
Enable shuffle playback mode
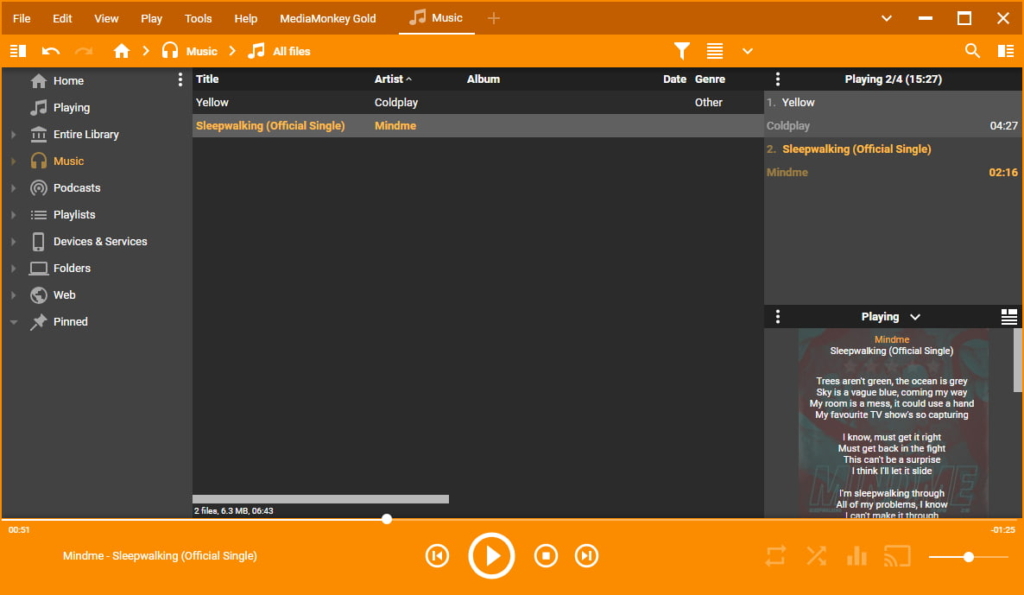tap(816, 556)
